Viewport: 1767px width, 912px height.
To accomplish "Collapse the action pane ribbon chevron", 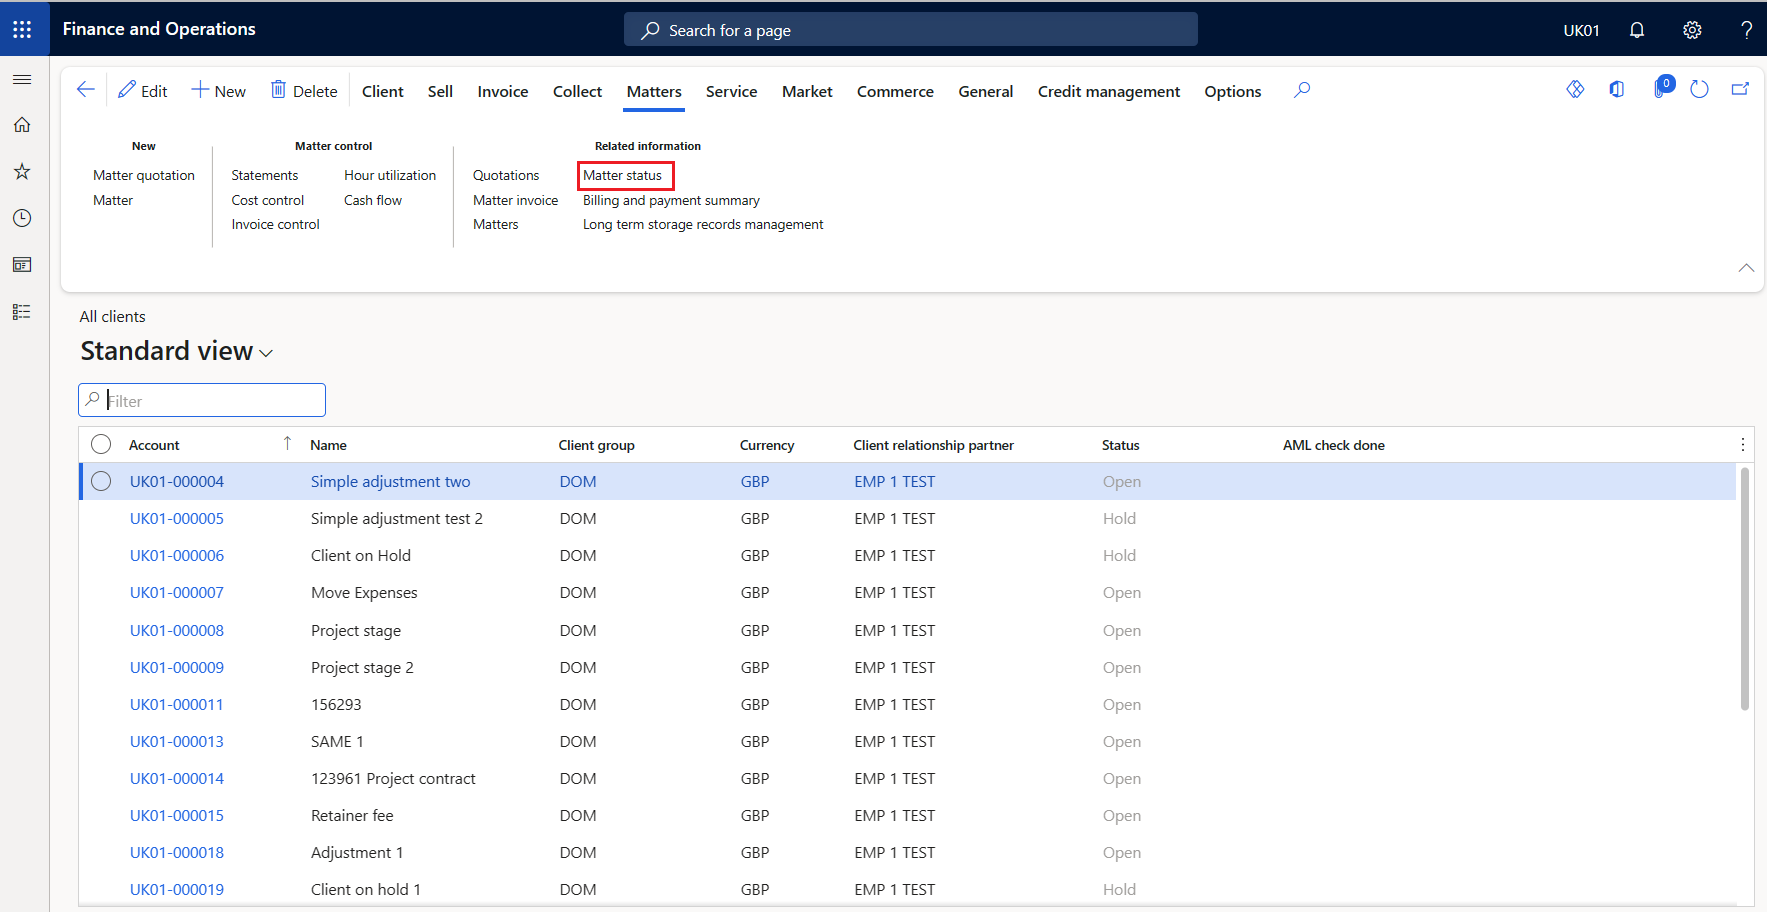I will 1746,267.
